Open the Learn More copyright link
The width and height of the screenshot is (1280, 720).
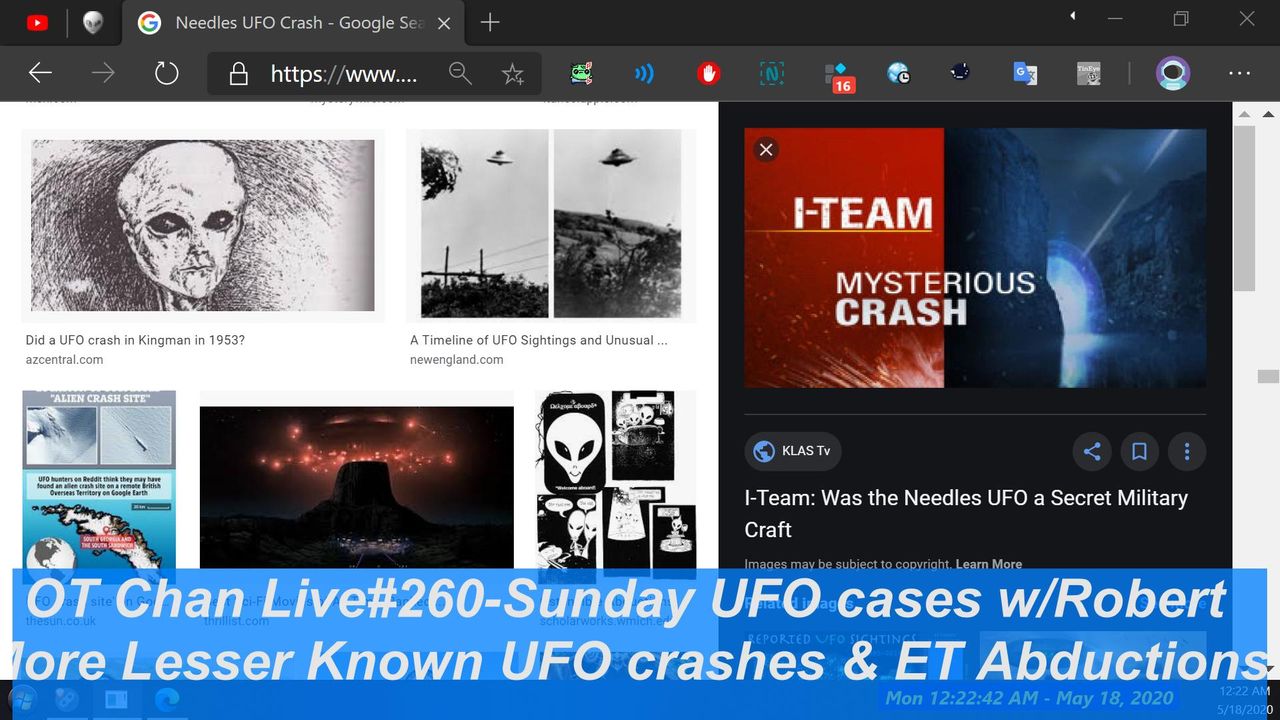point(988,564)
